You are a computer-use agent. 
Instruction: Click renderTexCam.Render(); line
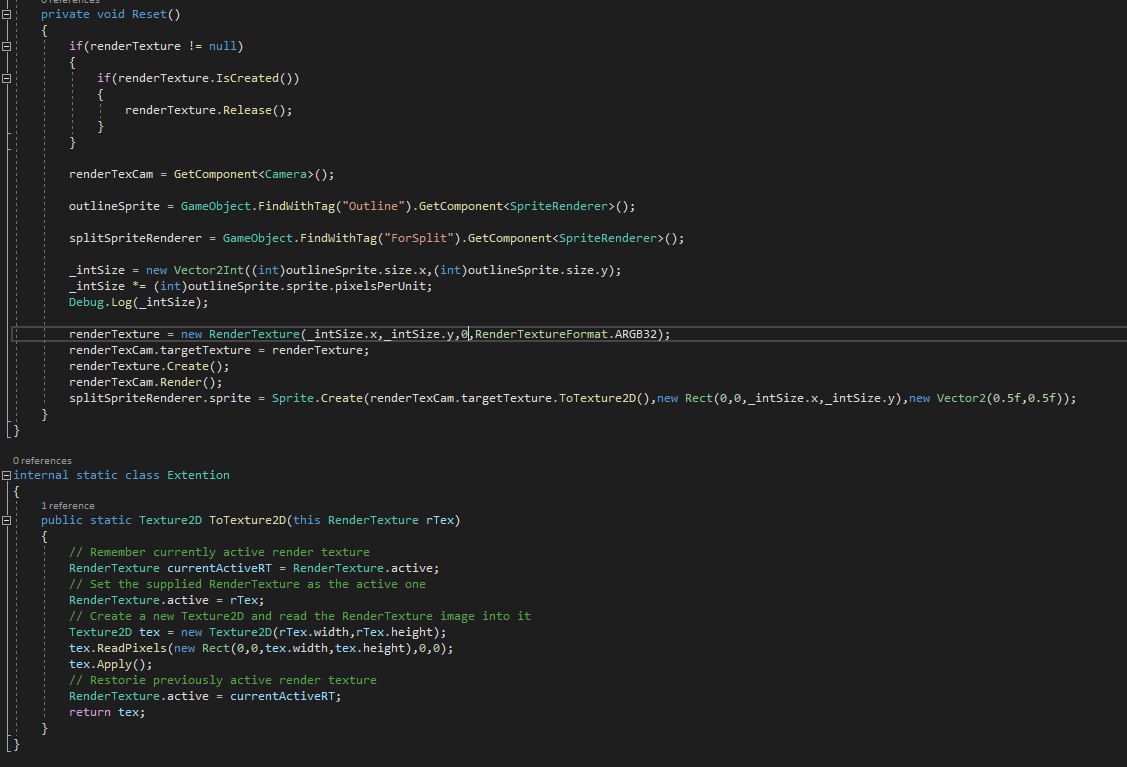click(x=146, y=382)
